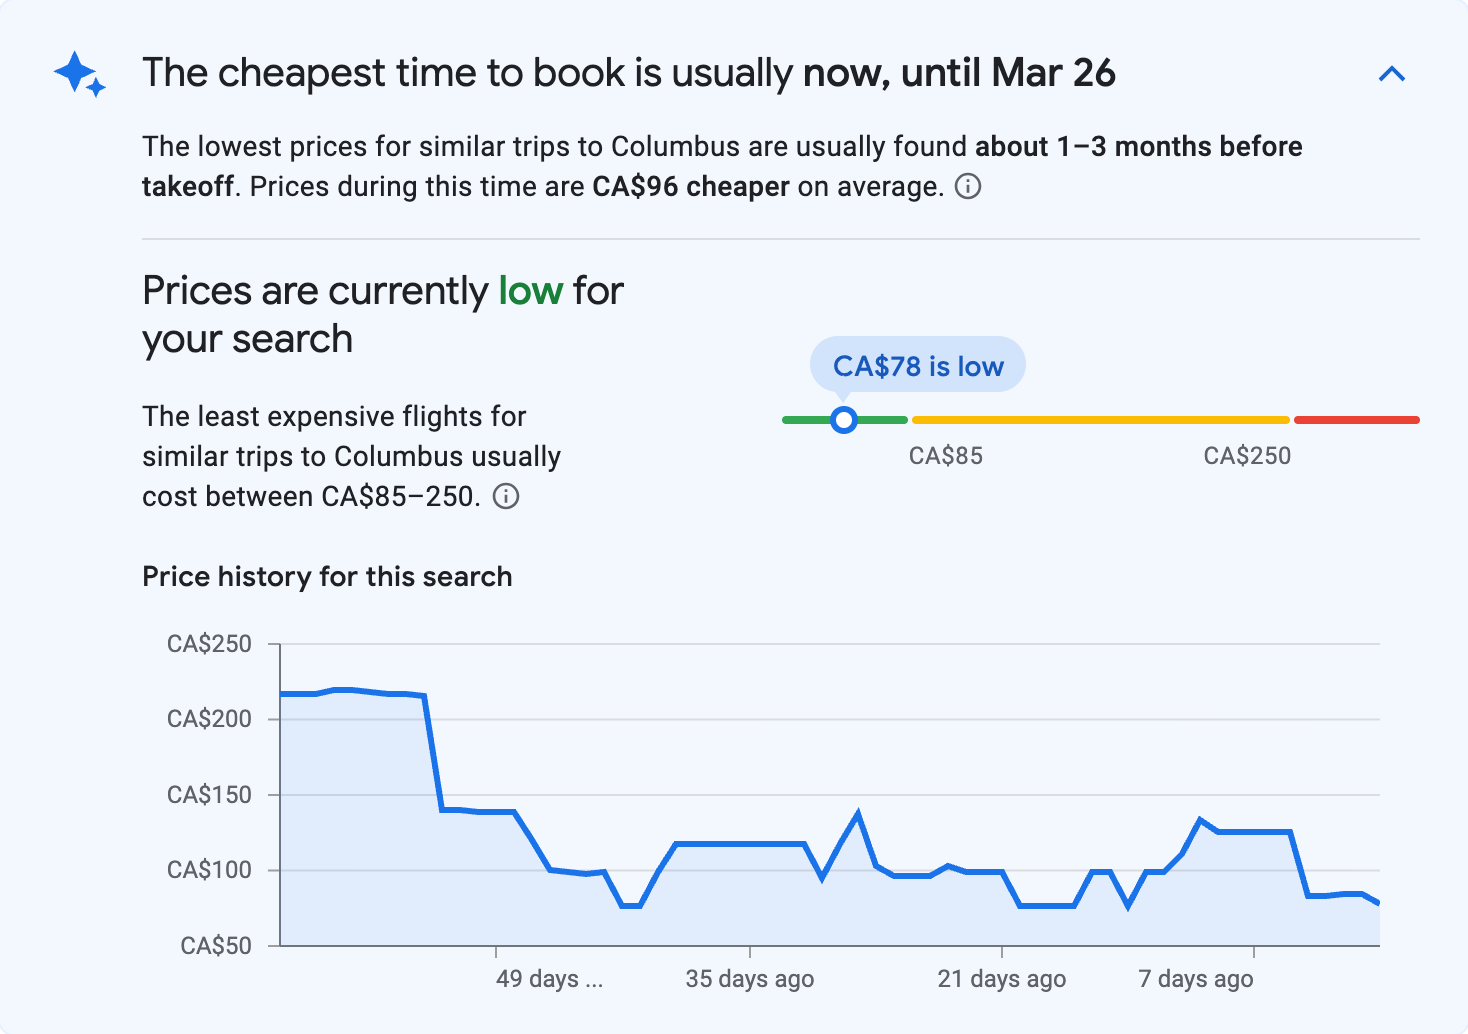
Task: Click the CA$78 is low tooltip bubble
Action: [x=918, y=365]
